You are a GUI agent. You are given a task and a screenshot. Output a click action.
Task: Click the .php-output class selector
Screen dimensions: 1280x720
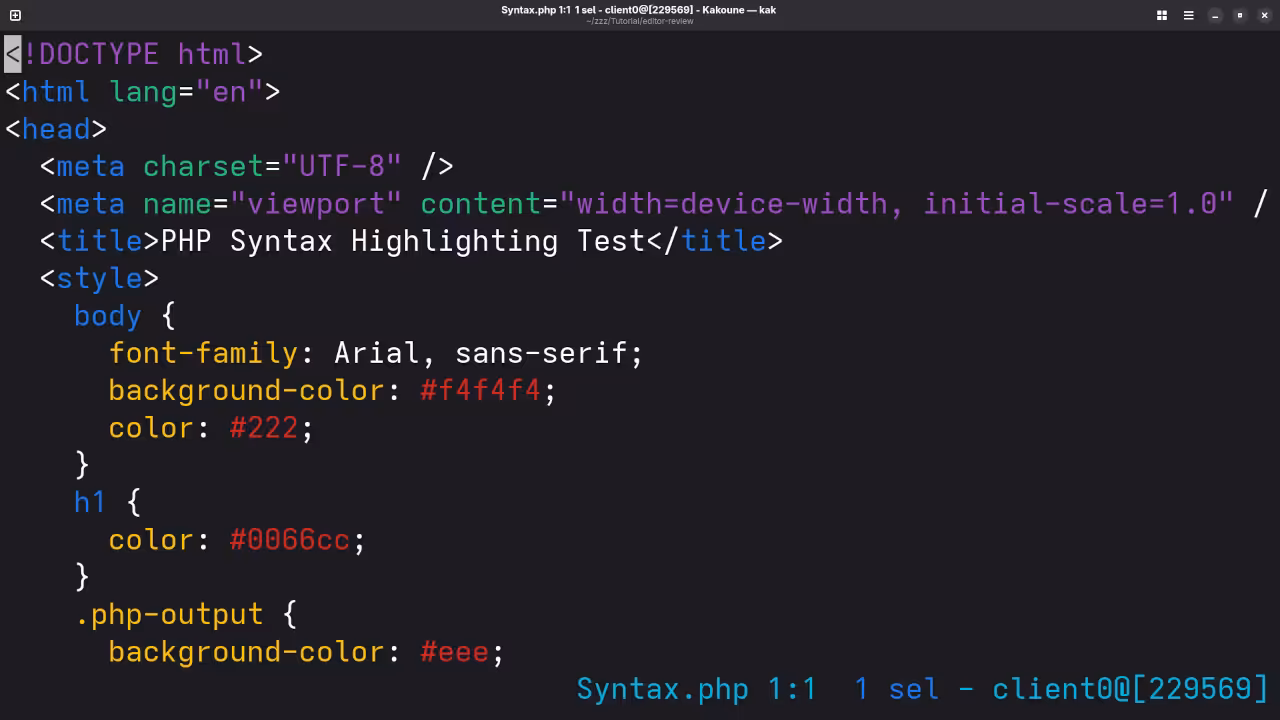point(169,614)
